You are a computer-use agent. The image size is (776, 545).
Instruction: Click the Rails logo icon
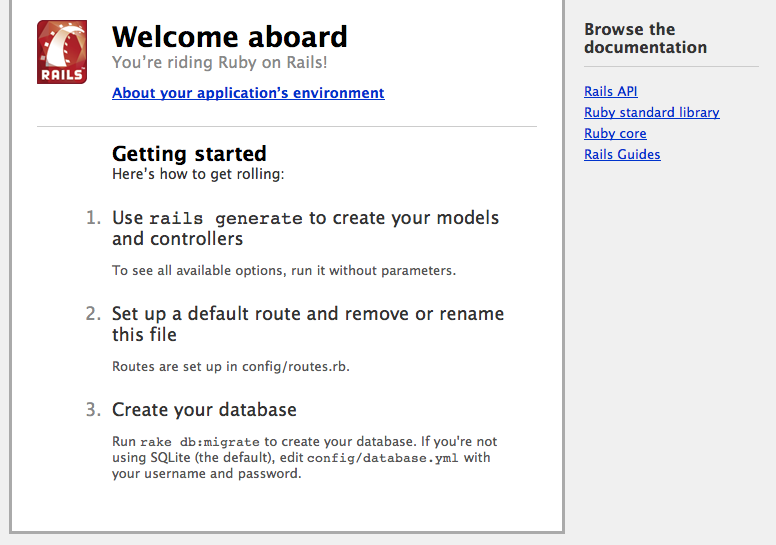click(x=62, y=52)
